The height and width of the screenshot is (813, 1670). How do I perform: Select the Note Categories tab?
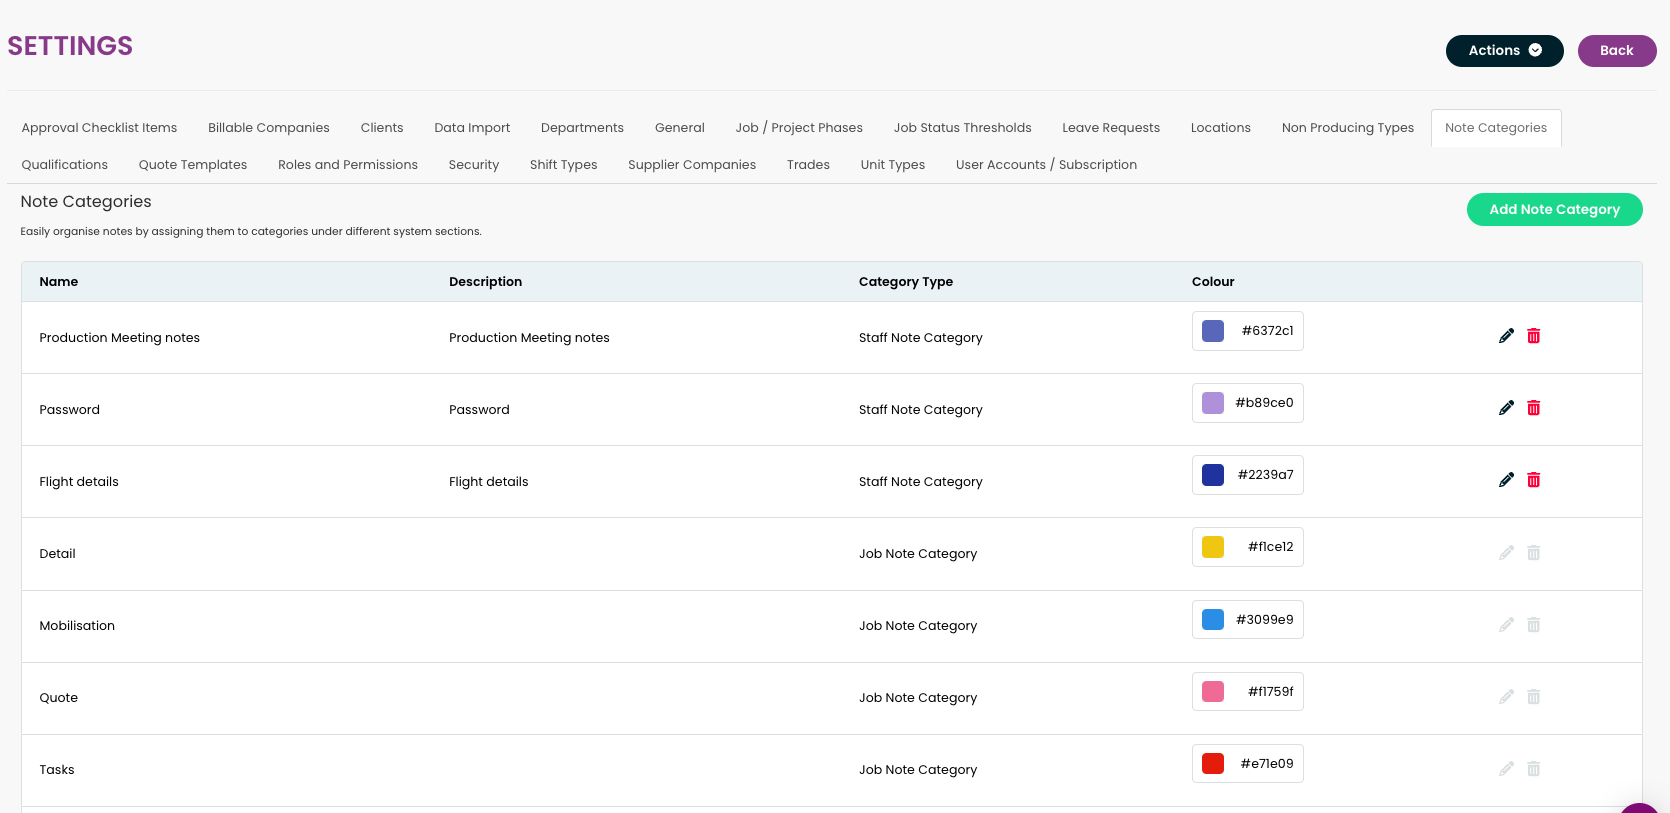pyautogui.click(x=1496, y=128)
